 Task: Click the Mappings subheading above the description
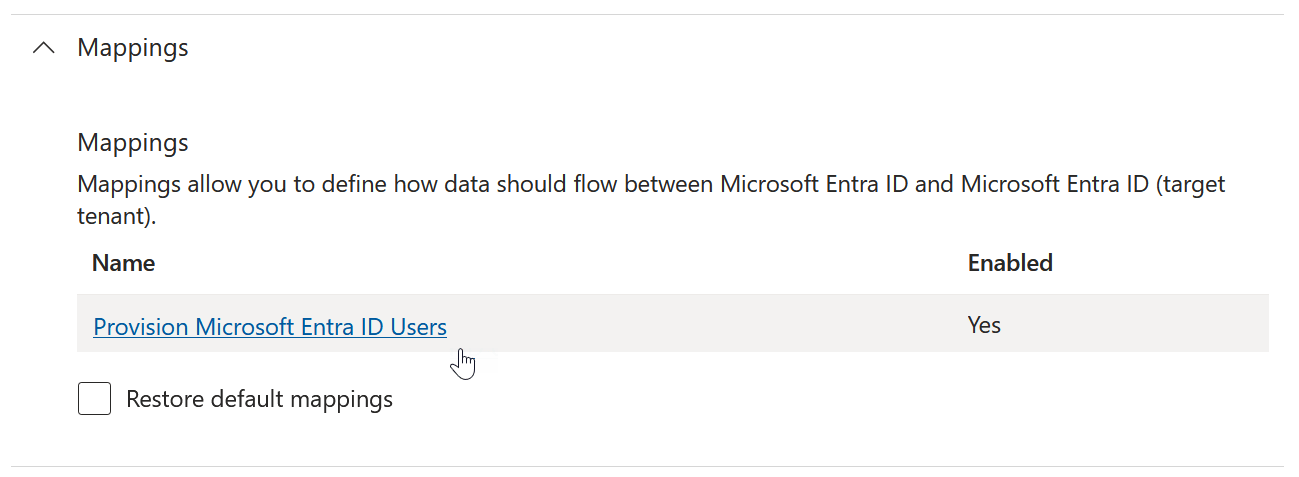click(133, 142)
